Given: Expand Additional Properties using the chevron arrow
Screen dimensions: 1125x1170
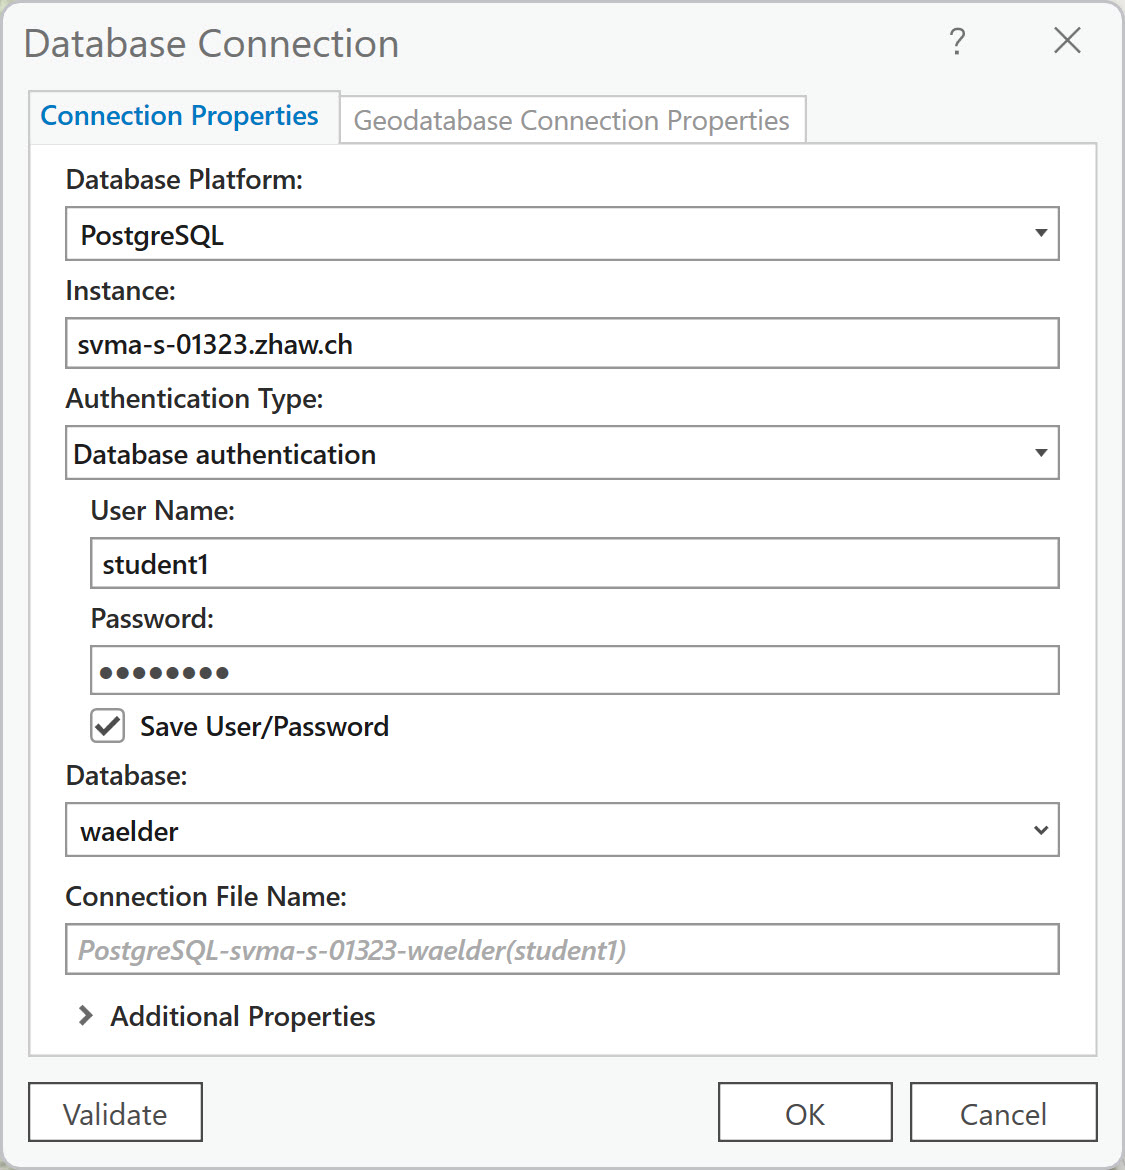Looking at the screenshot, I should coord(86,1016).
